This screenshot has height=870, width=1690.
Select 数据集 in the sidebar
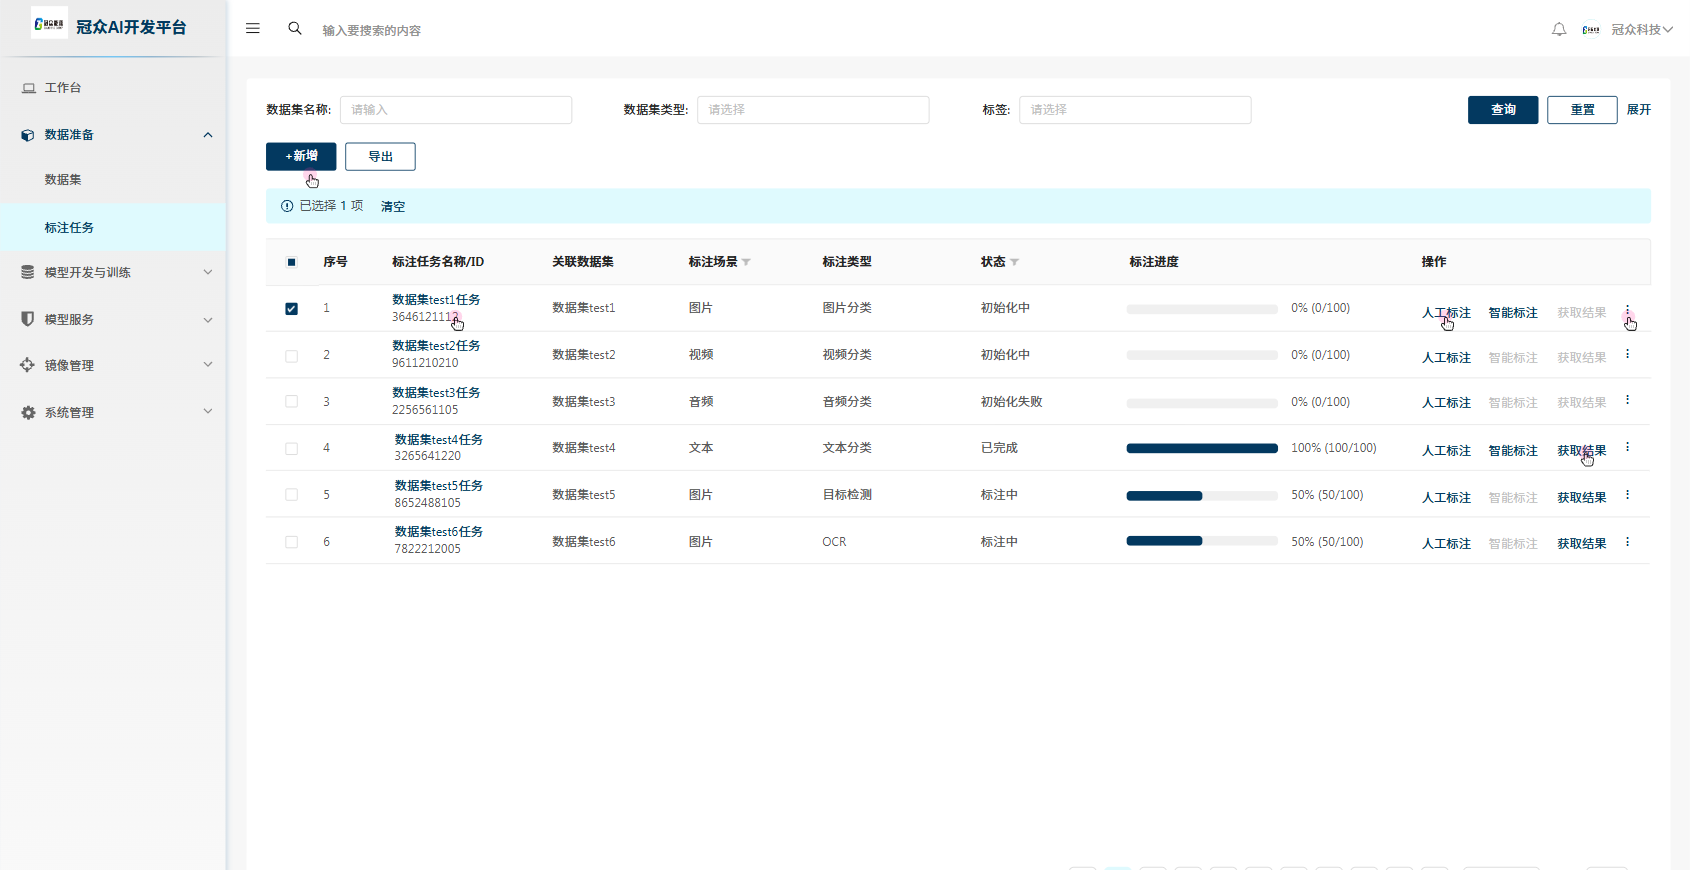[x=63, y=180]
